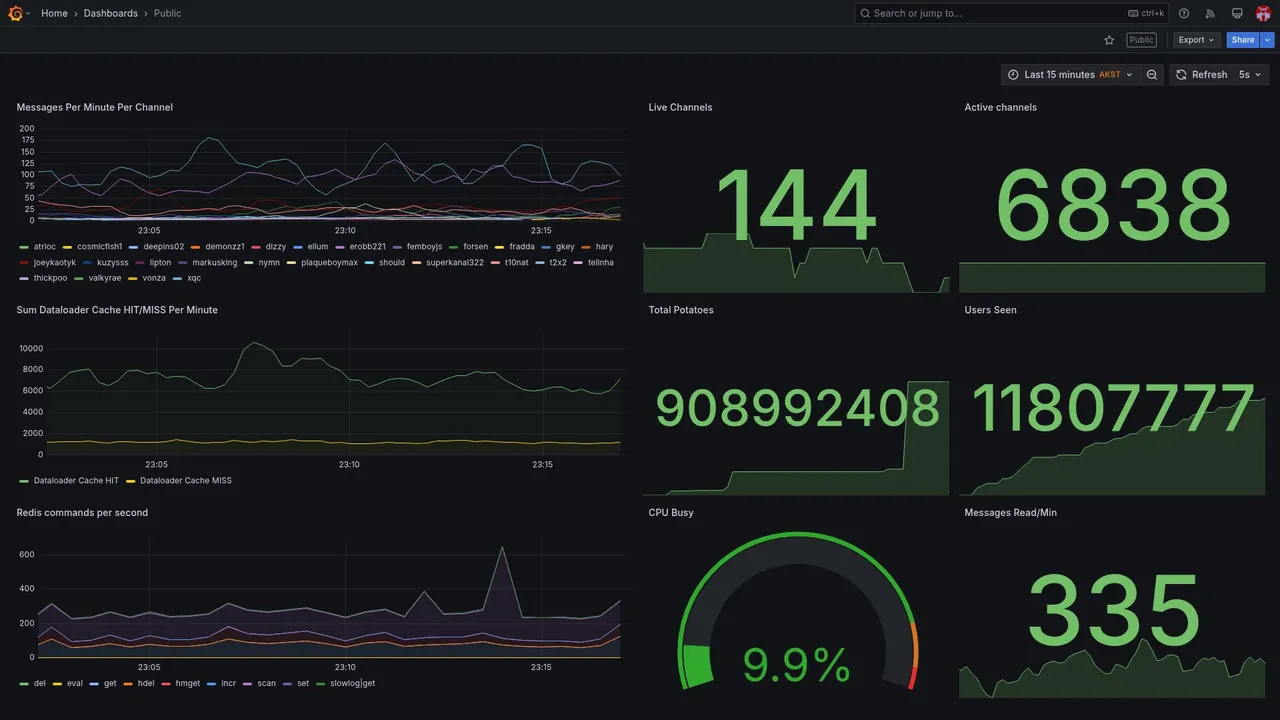Expand the Share button arrow menu
This screenshot has width=1280, height=720.
click(1268, 40)
